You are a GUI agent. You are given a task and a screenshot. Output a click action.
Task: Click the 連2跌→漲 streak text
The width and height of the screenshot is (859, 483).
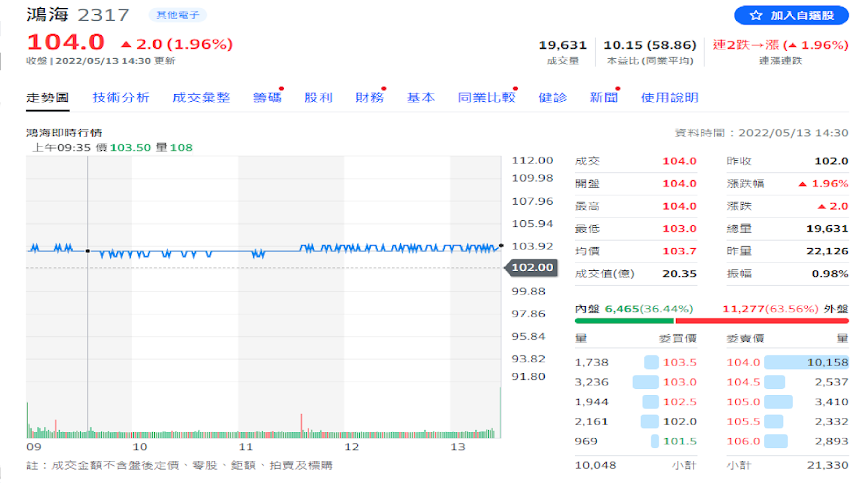coord(780,45)
